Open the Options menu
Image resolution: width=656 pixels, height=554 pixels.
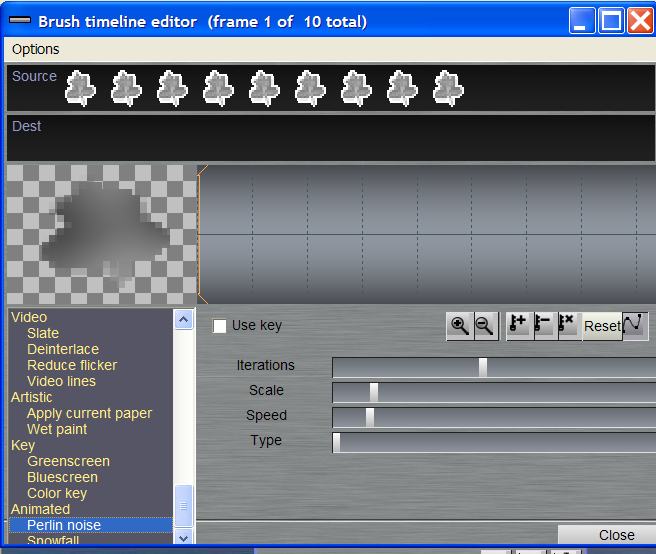point(36,49)
